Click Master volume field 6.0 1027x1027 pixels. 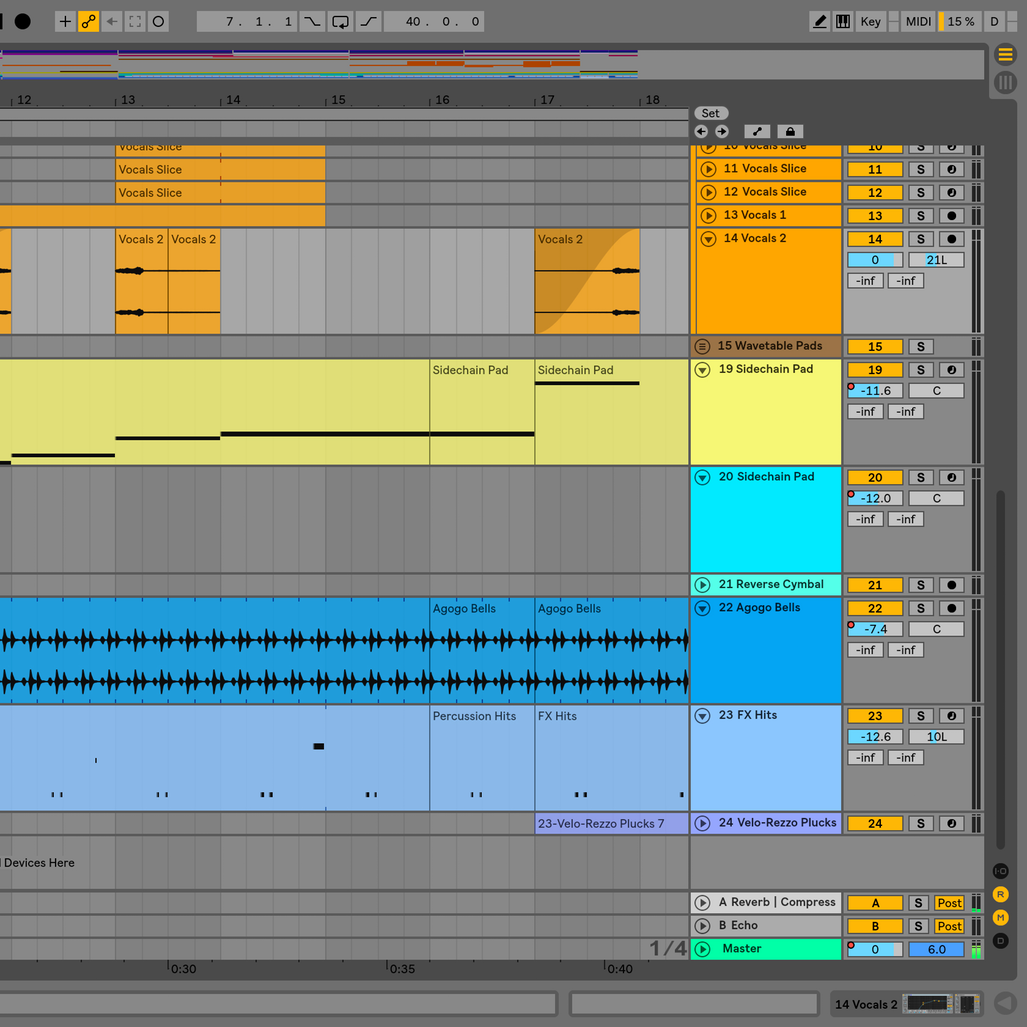pyautogui.click(x=937, y=950)
